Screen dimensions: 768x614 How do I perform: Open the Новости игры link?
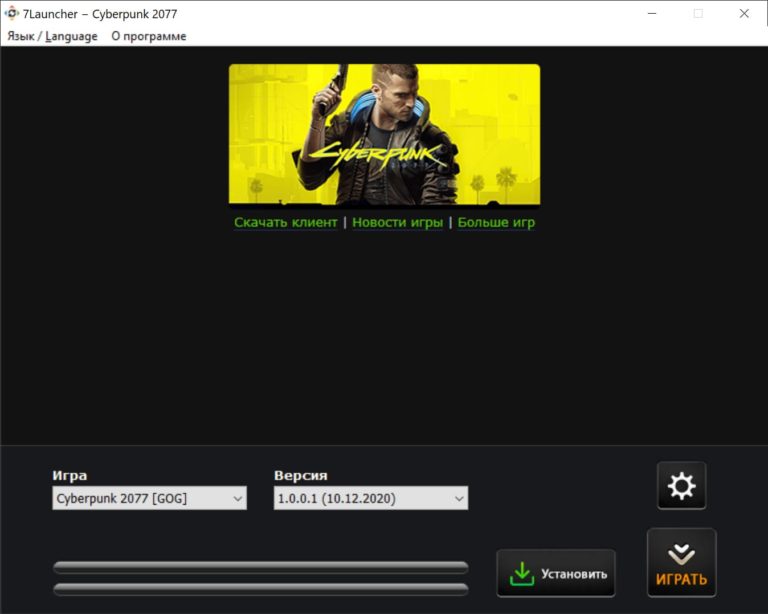tap(397, 222)
